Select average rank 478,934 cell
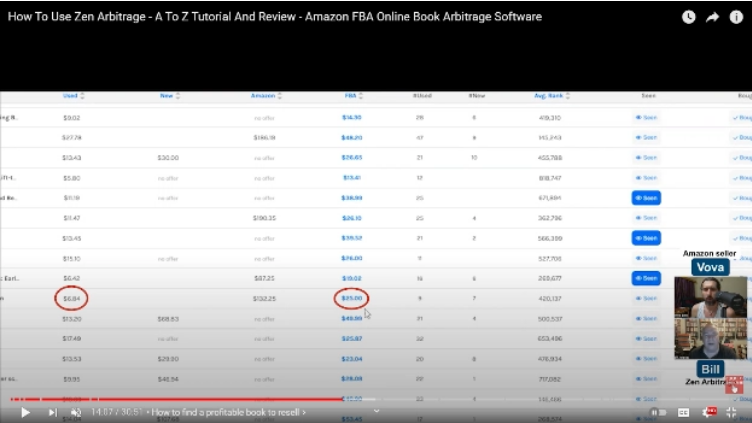The width and height of the screenshot is (752, 423). [x=550, y=359]
